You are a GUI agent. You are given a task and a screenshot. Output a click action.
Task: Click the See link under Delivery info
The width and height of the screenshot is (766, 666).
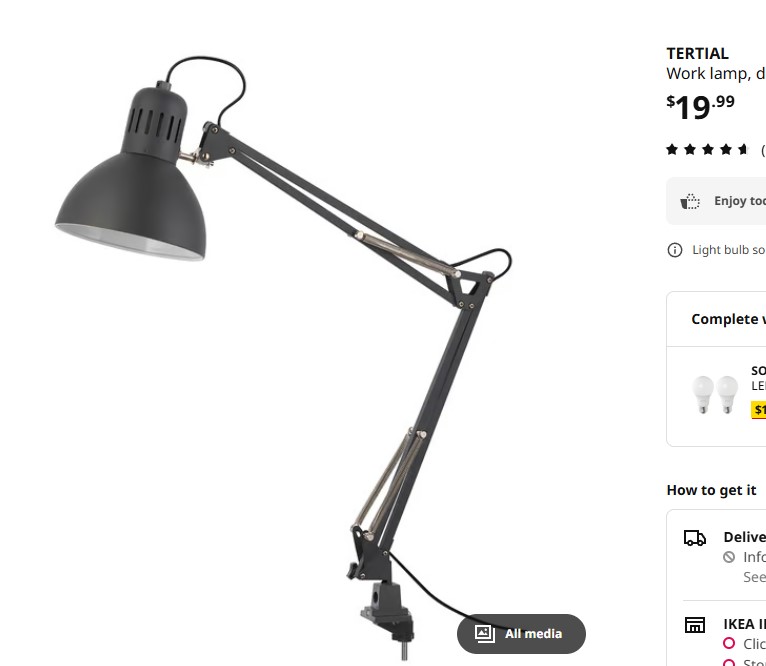pos(754,577)
